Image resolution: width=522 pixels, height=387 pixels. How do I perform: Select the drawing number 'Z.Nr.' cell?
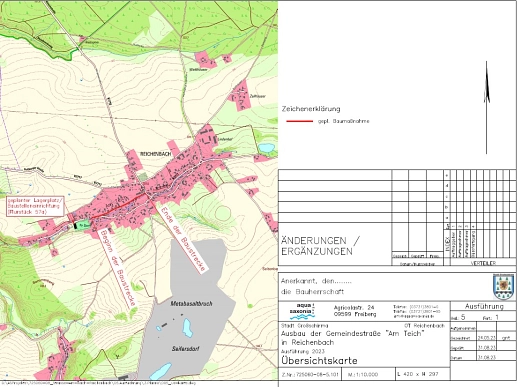310,374
